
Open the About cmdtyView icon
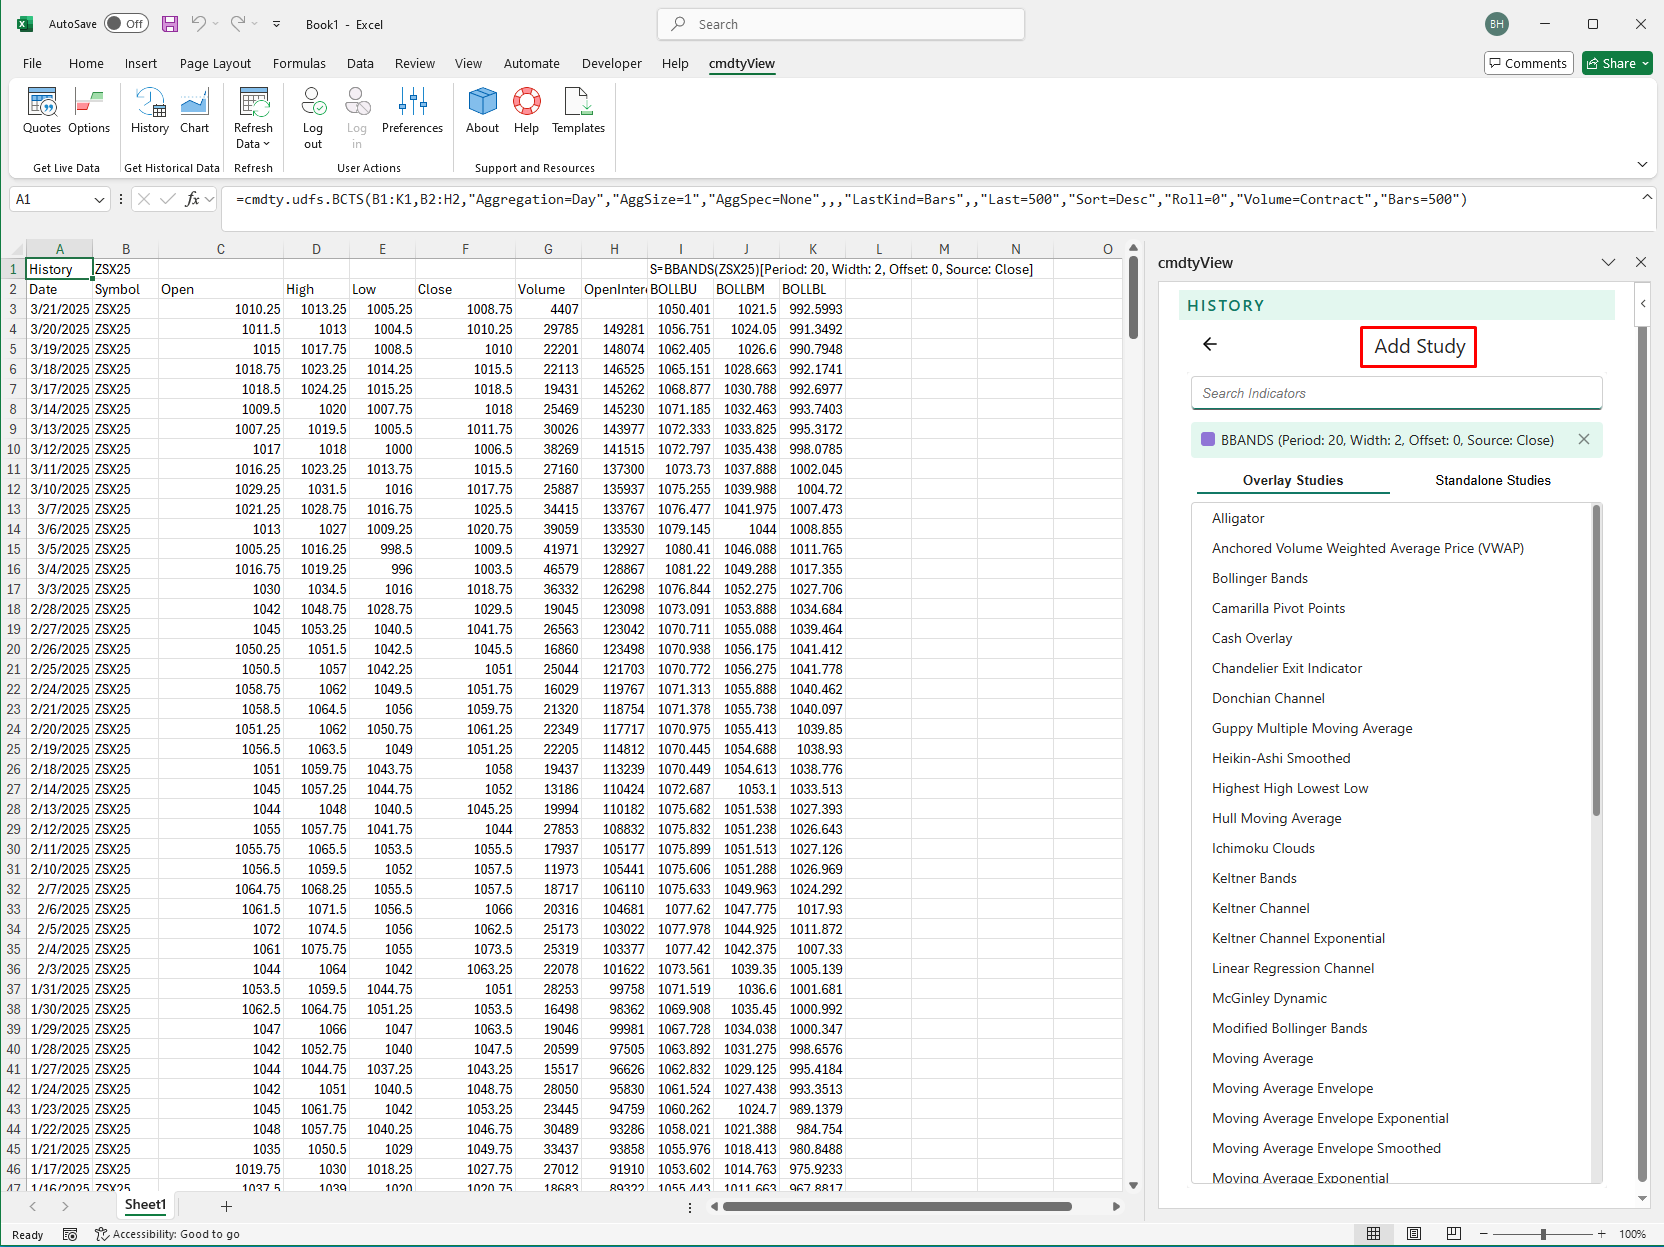tap(482, 111)
